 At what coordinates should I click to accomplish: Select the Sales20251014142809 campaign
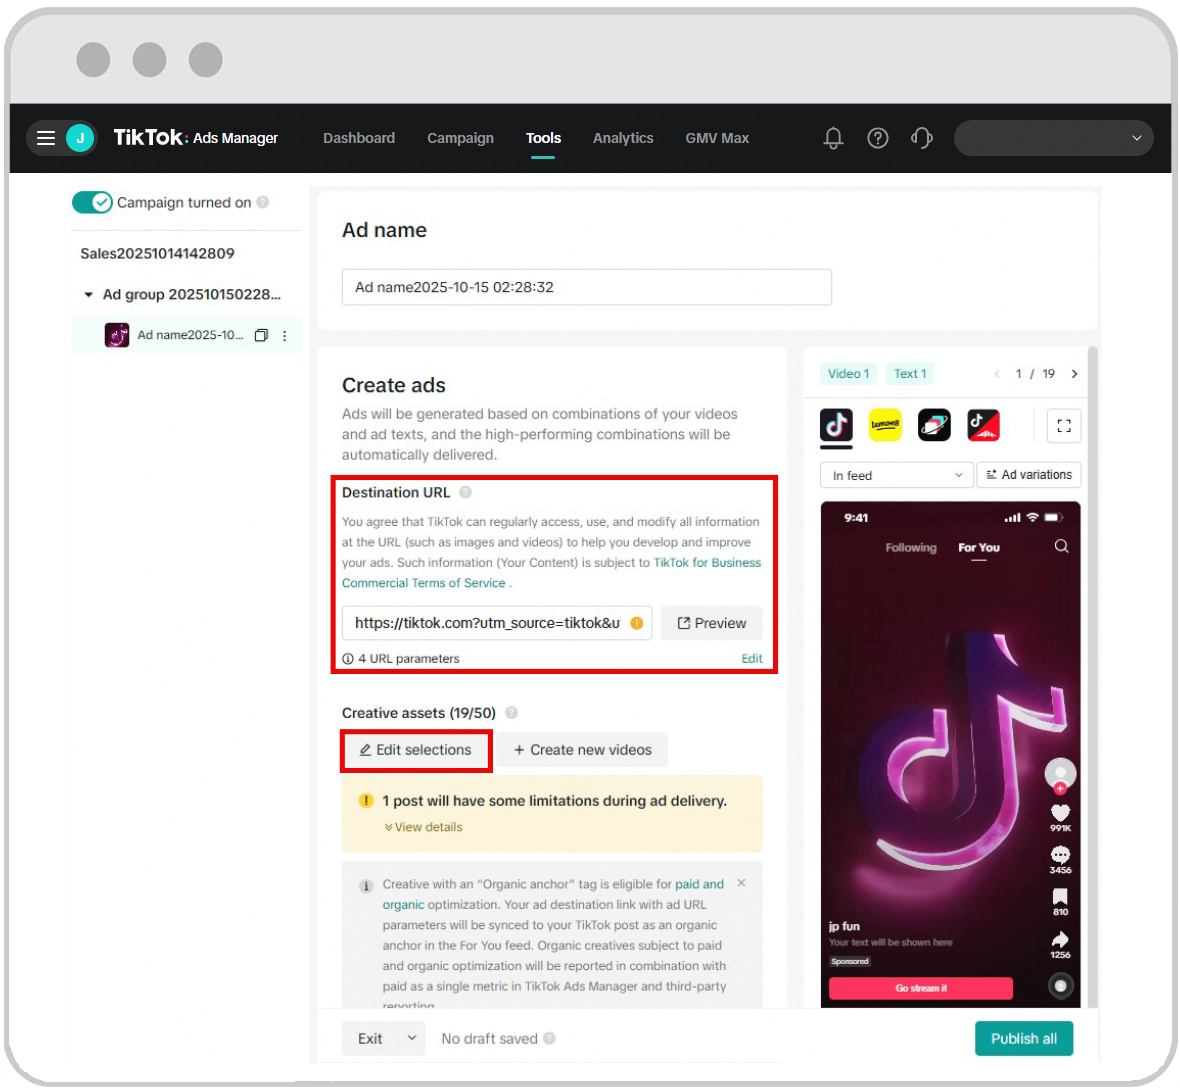coord(157,254)
